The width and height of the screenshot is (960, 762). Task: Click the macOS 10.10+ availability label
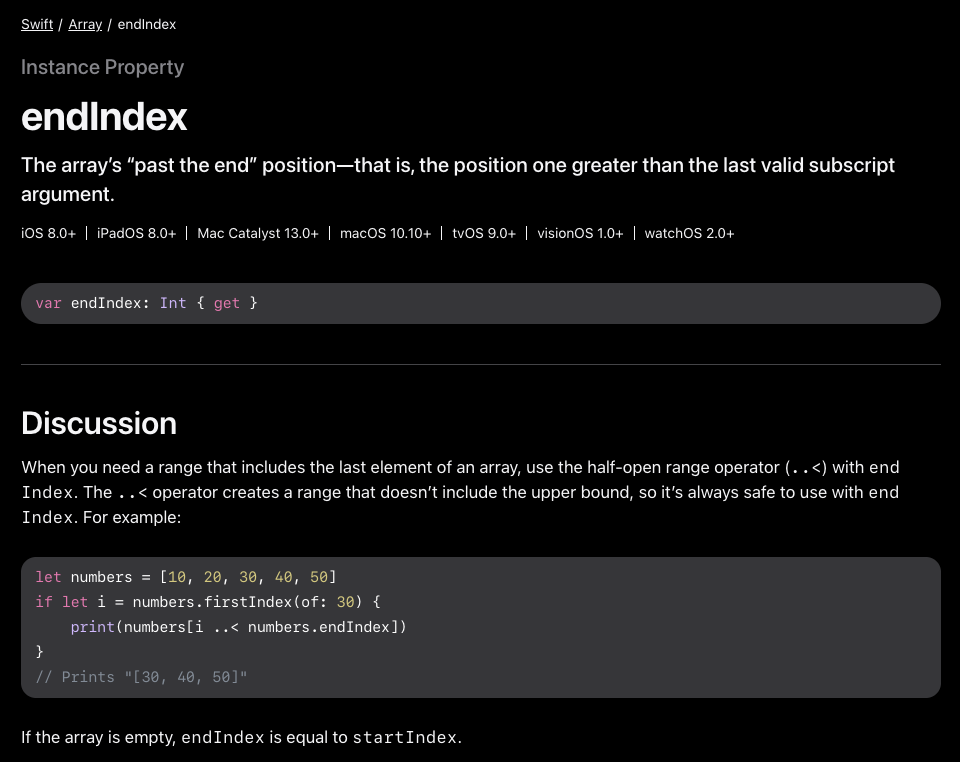[x=385, y=233]
